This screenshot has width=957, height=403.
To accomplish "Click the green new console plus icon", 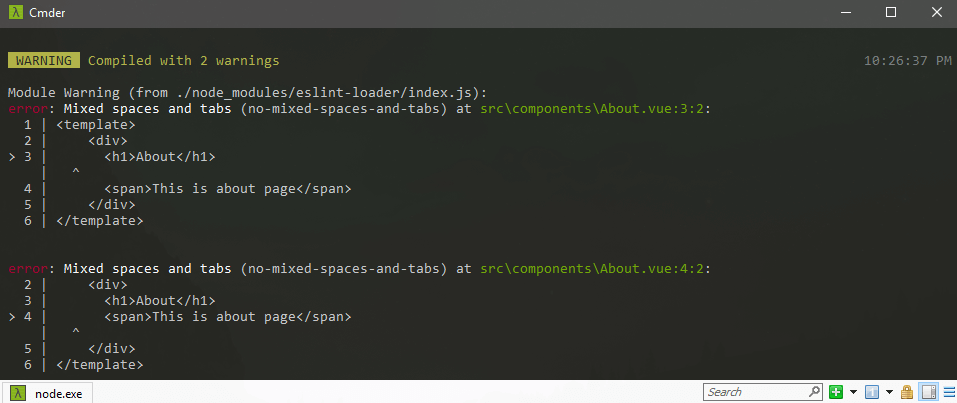I will coord(836,391).
